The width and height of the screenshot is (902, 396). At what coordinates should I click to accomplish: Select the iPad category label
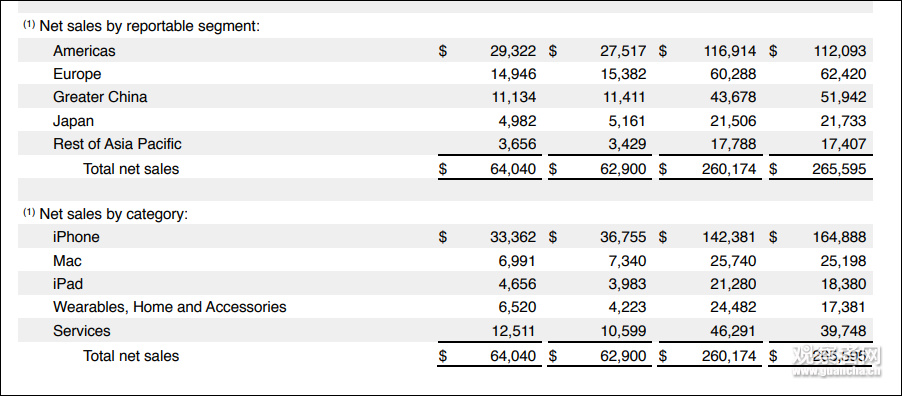click(68, 284)
